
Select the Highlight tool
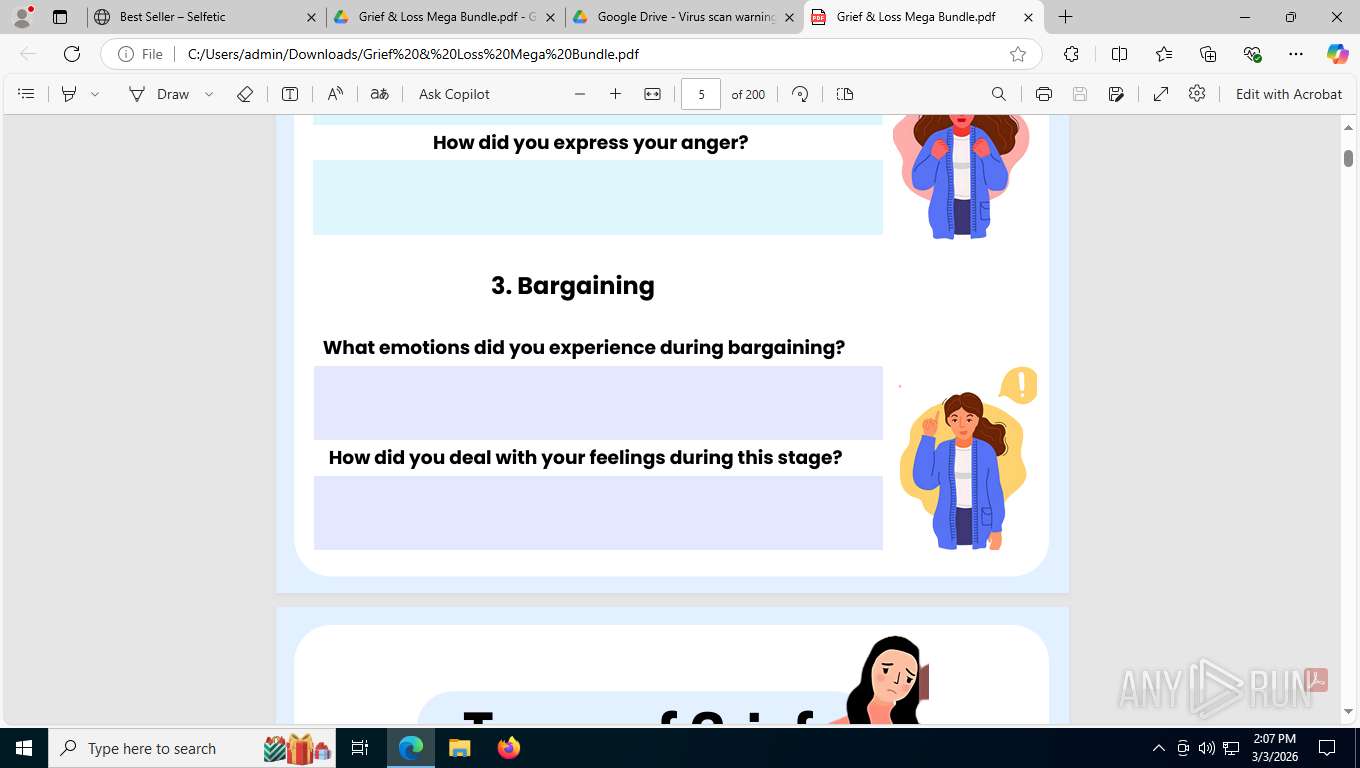point(69,94)
